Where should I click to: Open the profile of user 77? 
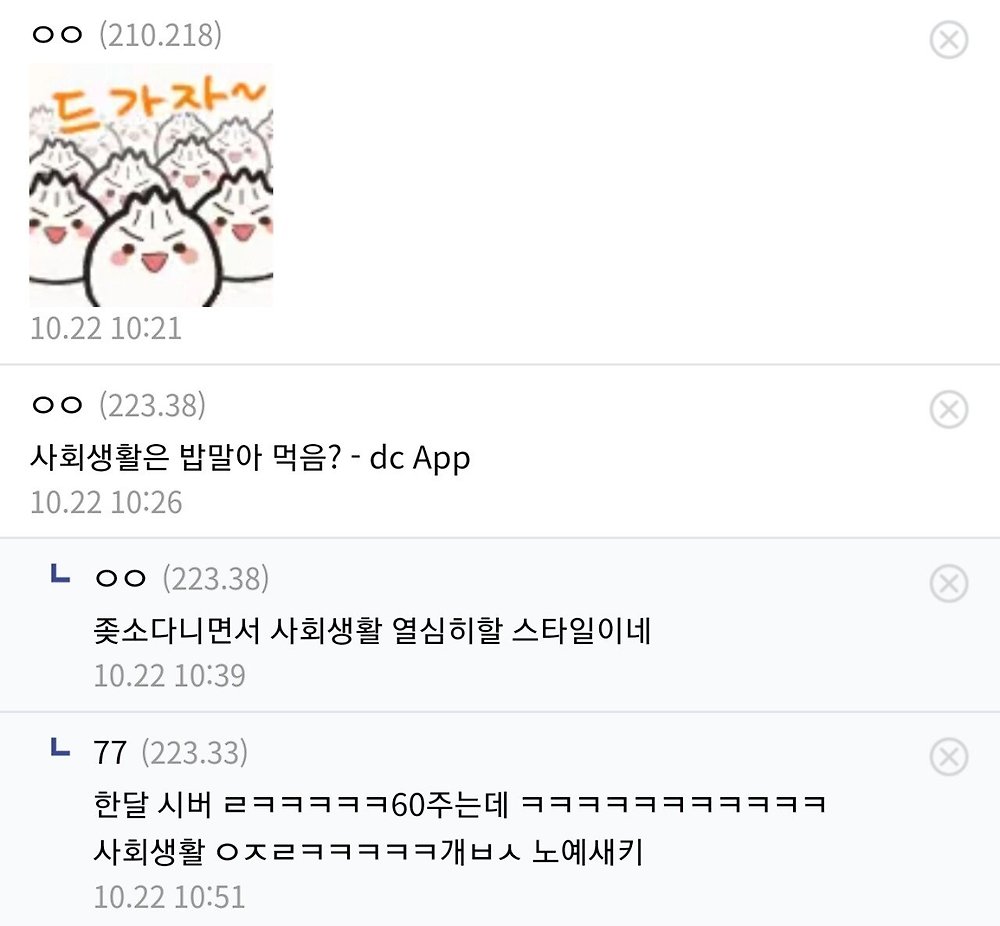tap(110, 753)
